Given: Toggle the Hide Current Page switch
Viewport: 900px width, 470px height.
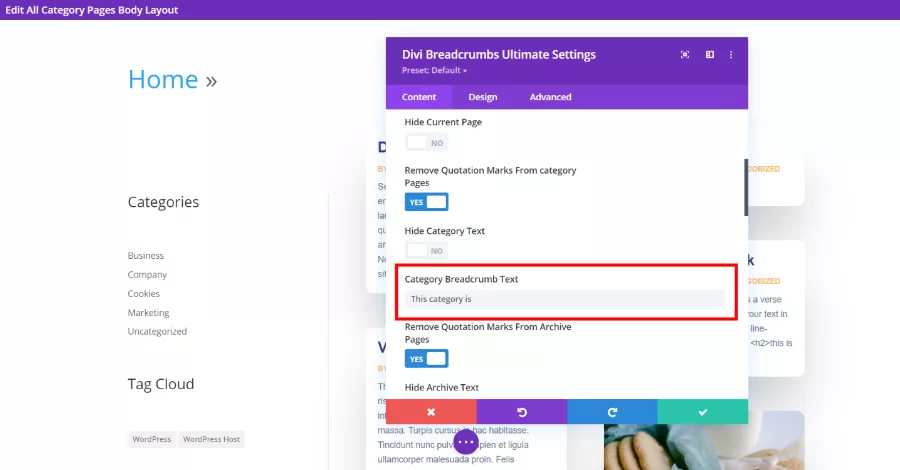Looking at the screenshot, I should click(426, 143).
